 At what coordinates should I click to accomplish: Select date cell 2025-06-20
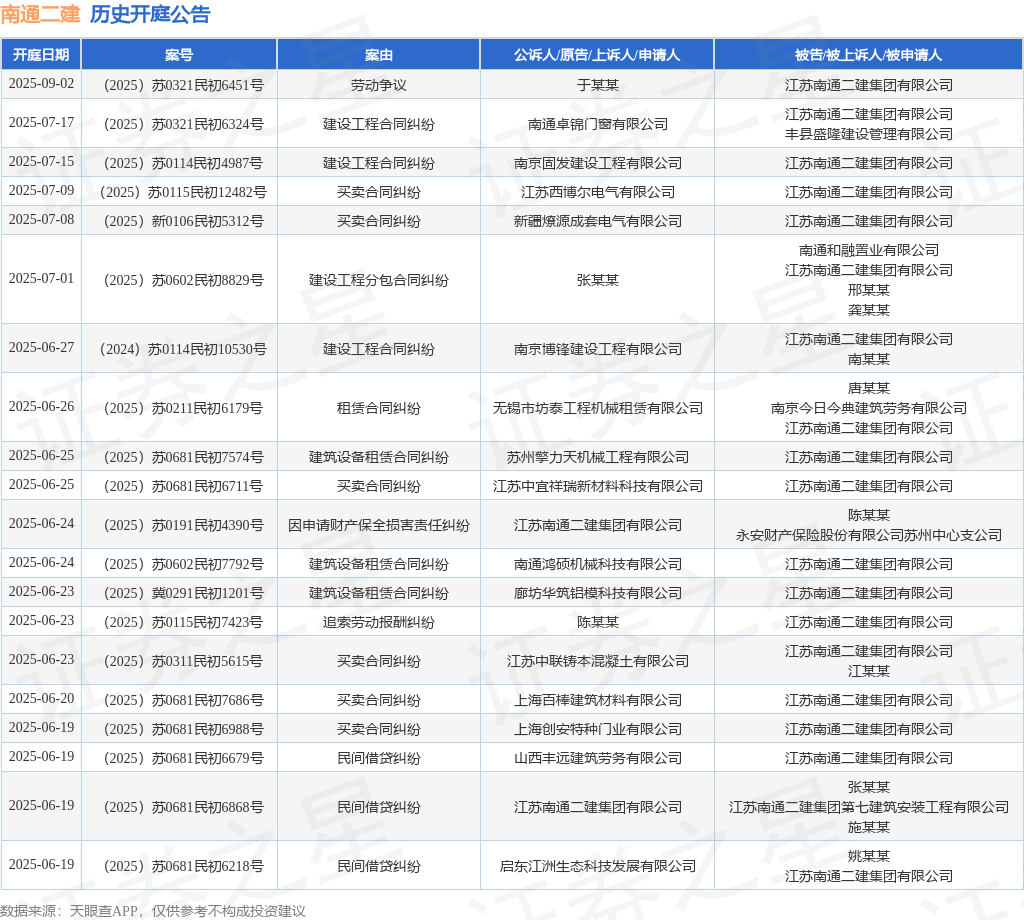click(41, 699)
